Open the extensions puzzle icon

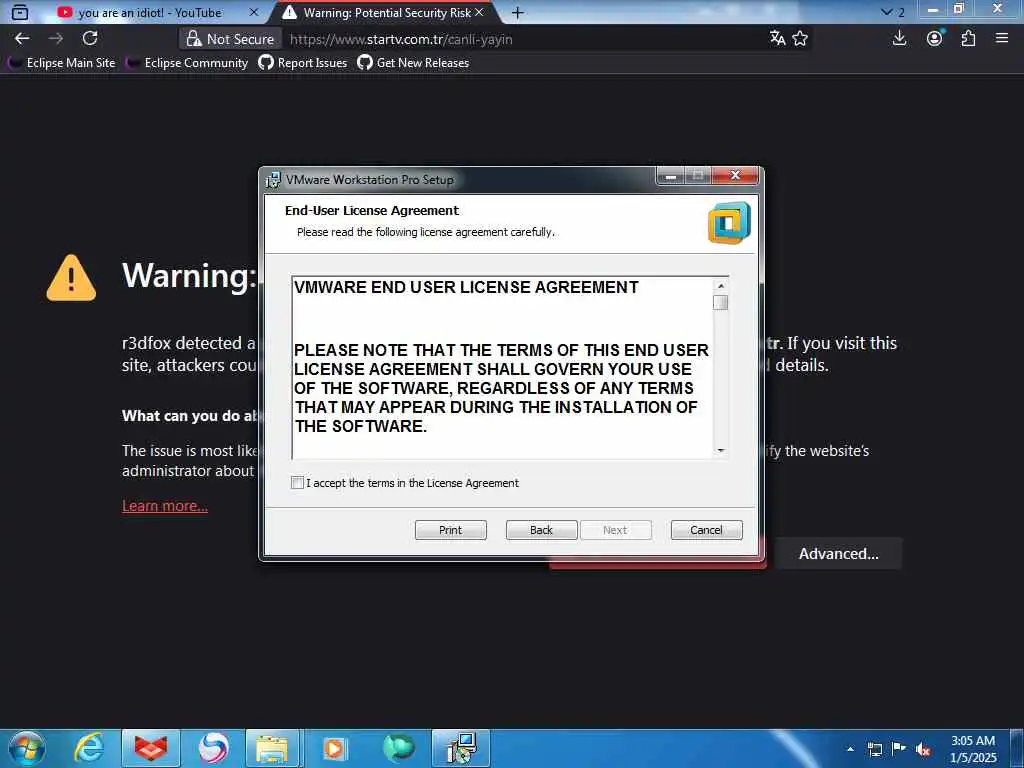pos(968,39)
